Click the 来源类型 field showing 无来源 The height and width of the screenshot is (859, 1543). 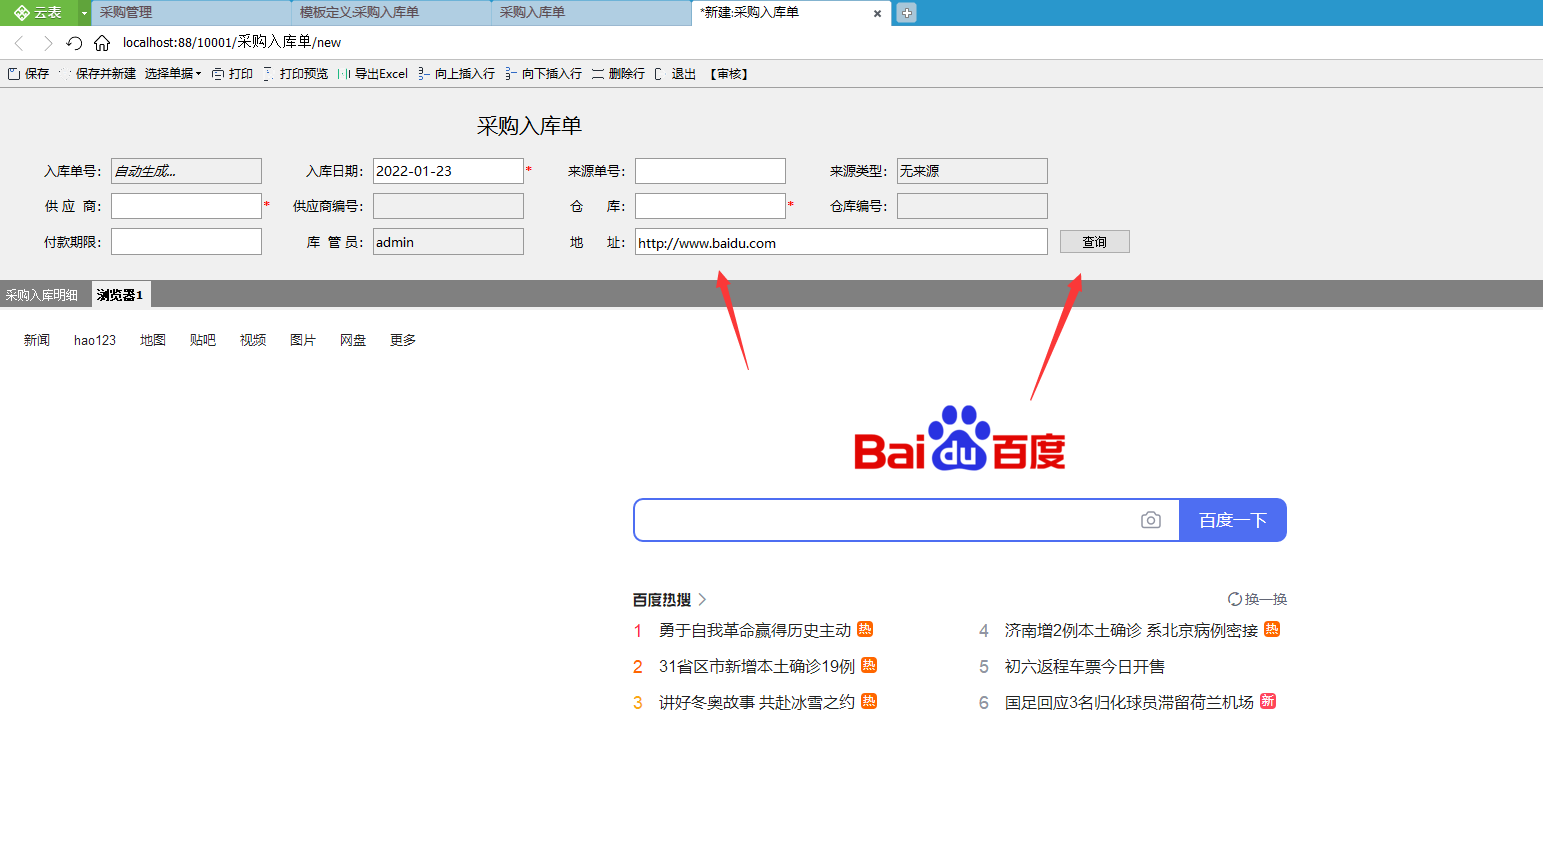[x=972, y=171]
